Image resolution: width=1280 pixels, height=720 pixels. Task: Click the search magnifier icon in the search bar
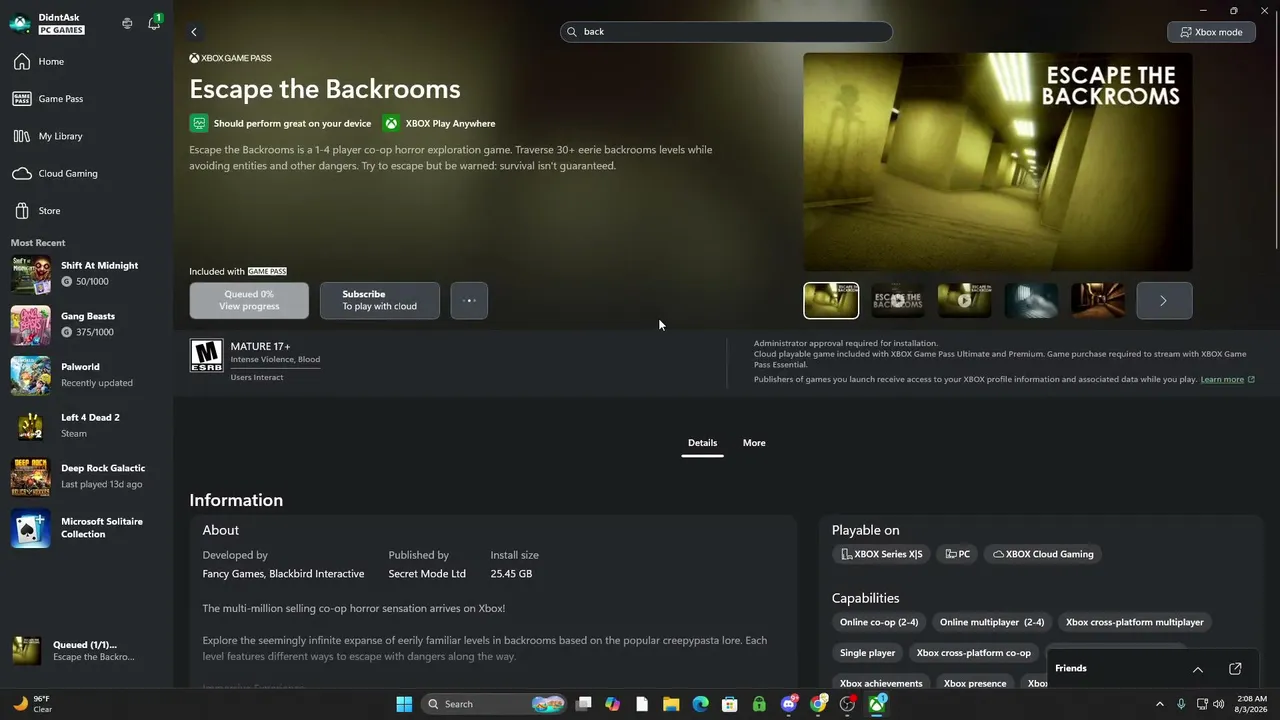coord(573,32)
